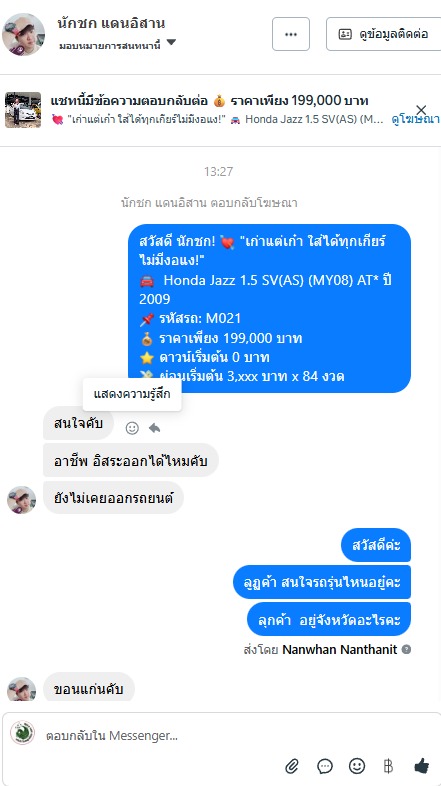The width and height of the screenshot is (441, 786).
Task: Click customer avatar beside ยังไม่เคยออกรถยนต์
Action: [22, 500]
